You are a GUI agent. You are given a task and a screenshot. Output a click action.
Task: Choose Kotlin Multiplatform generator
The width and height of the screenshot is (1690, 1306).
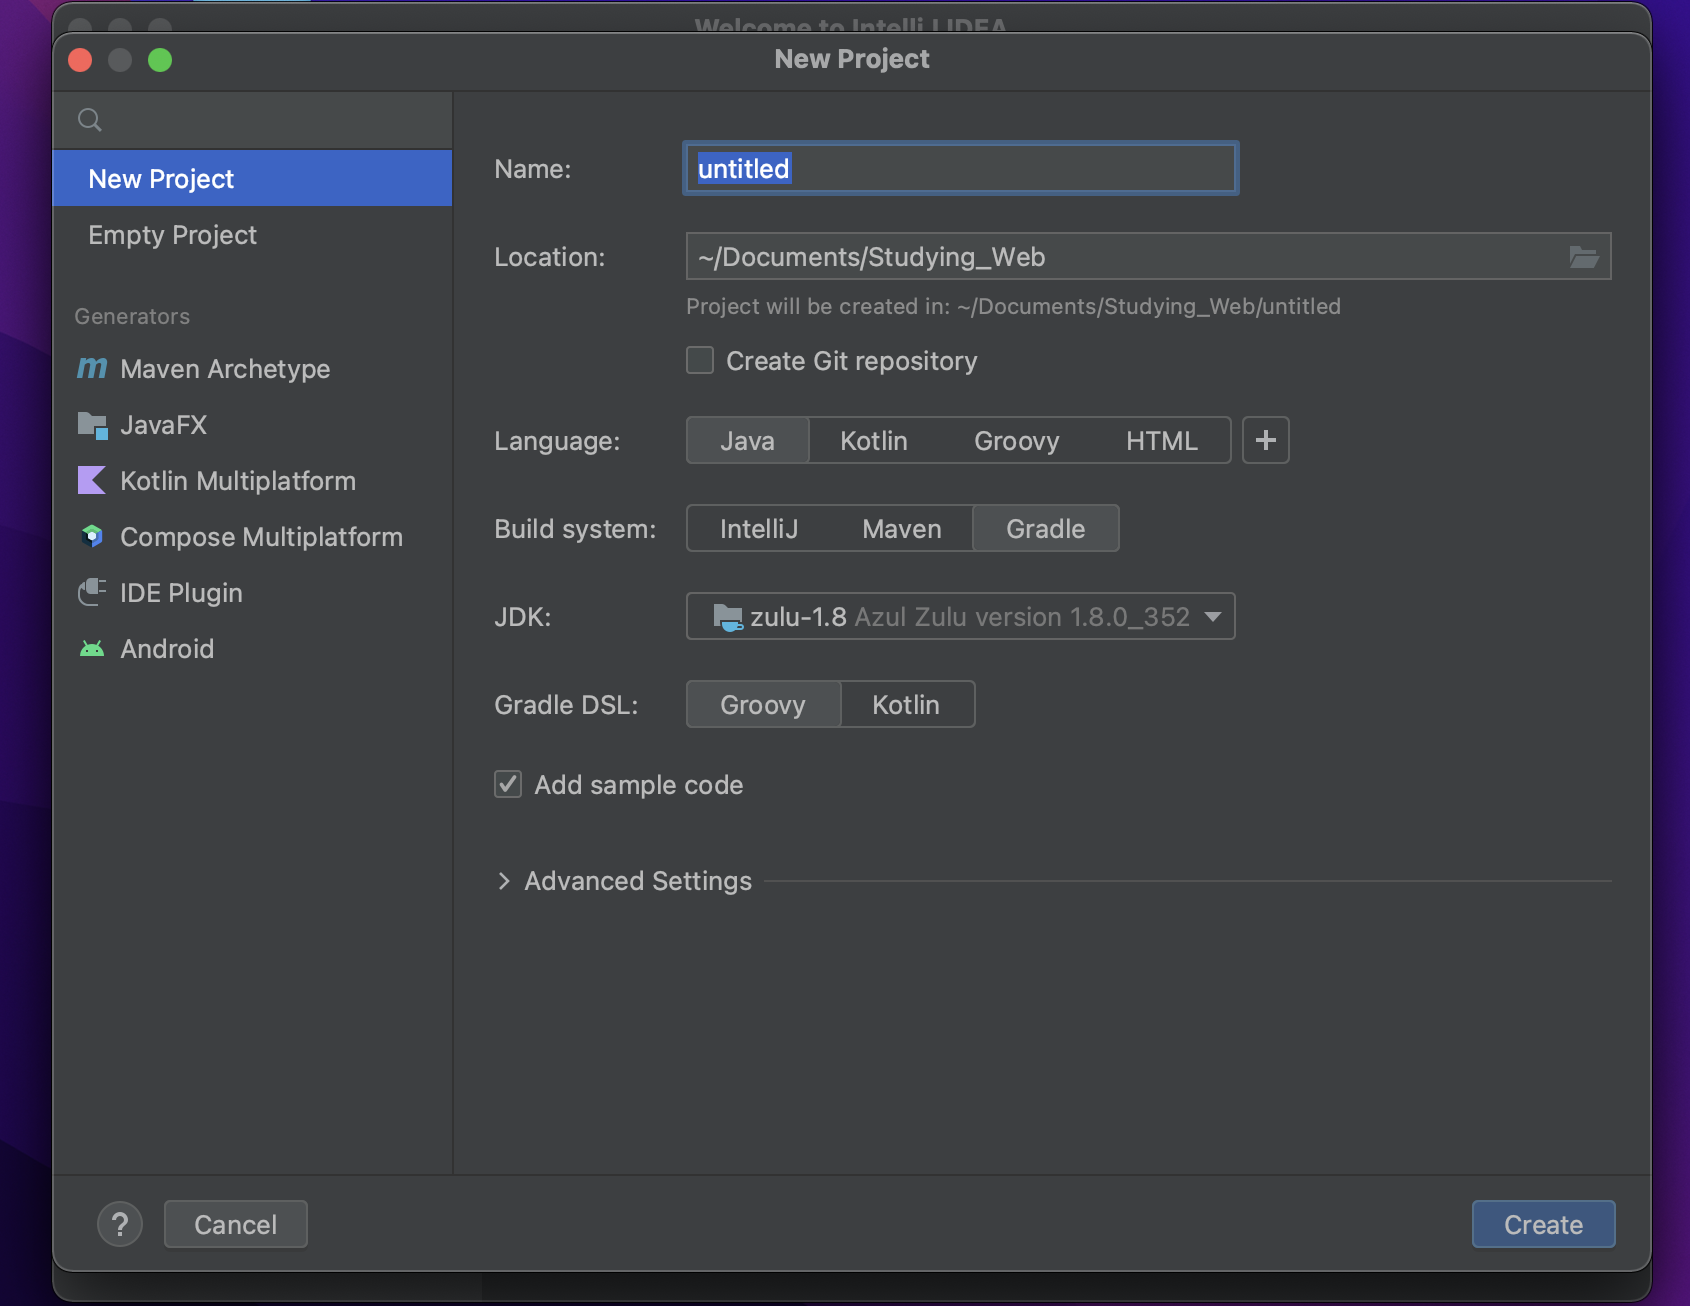click(x=252, y=481)
